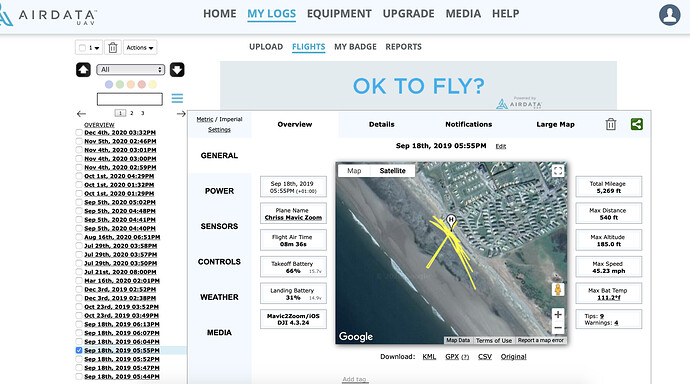Screen dimensions: 690x384
Task: Click the Add tag field below downloads
Action: pos(354,379)
